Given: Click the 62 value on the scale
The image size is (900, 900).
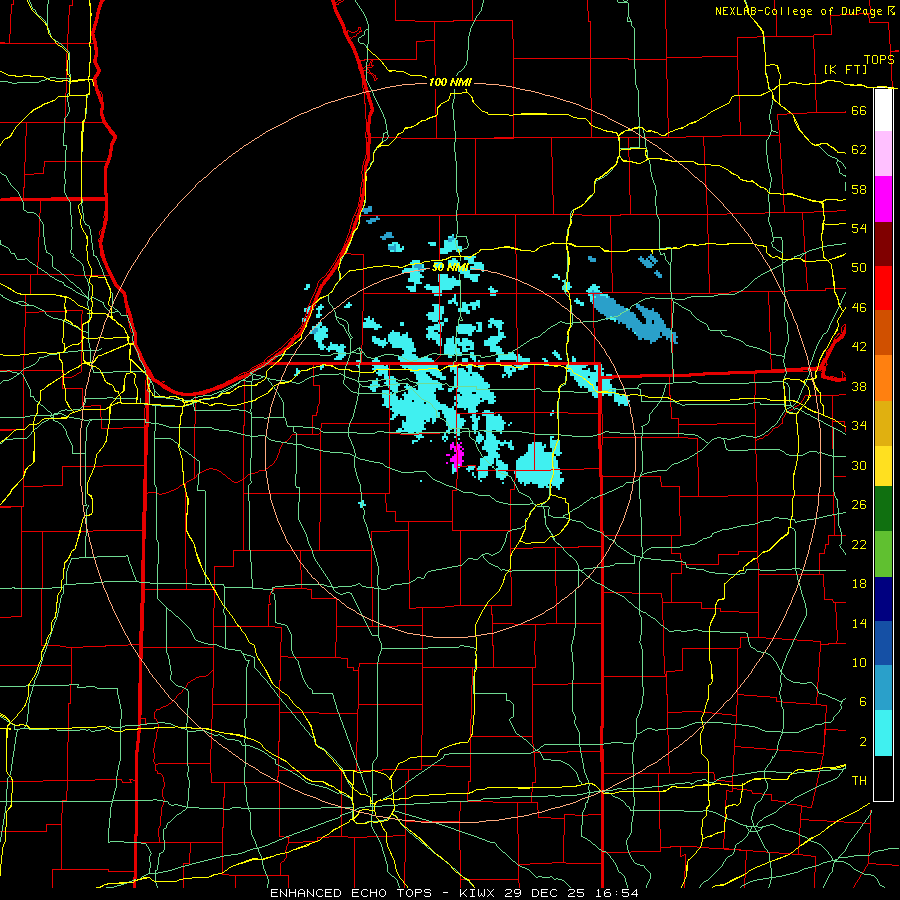Looking at the screenshot, I should [x=859, y=150].
